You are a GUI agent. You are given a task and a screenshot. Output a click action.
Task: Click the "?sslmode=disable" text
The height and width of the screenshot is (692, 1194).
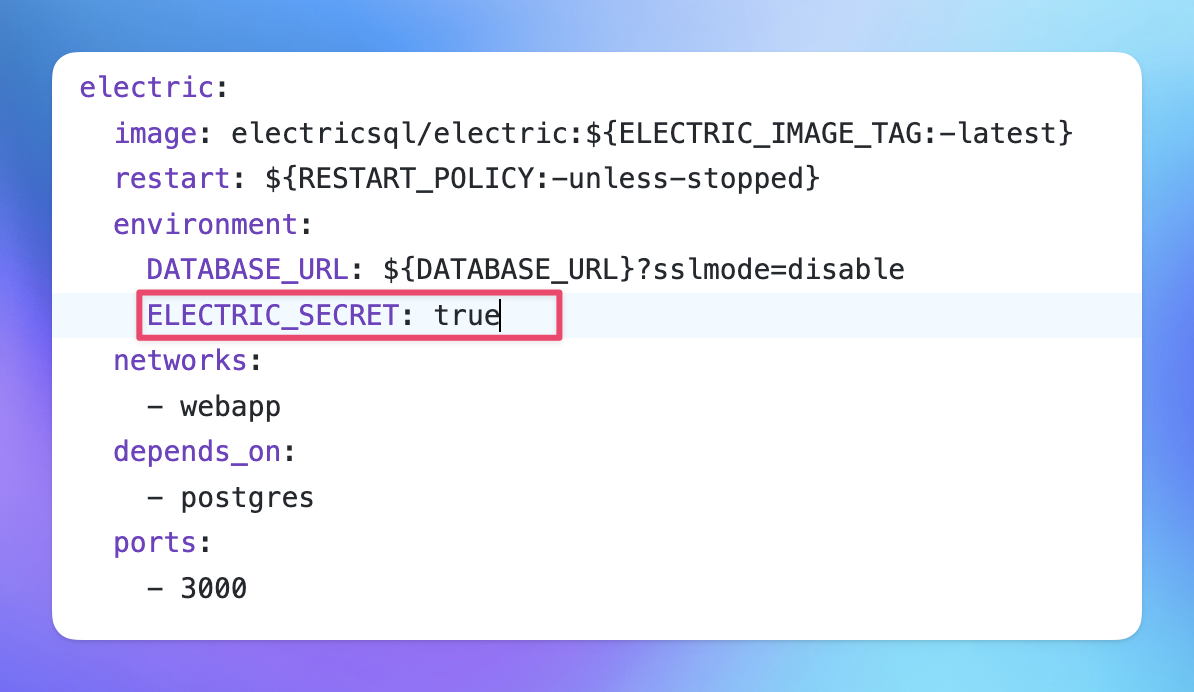pyautogui.click(x=770, y=270)
